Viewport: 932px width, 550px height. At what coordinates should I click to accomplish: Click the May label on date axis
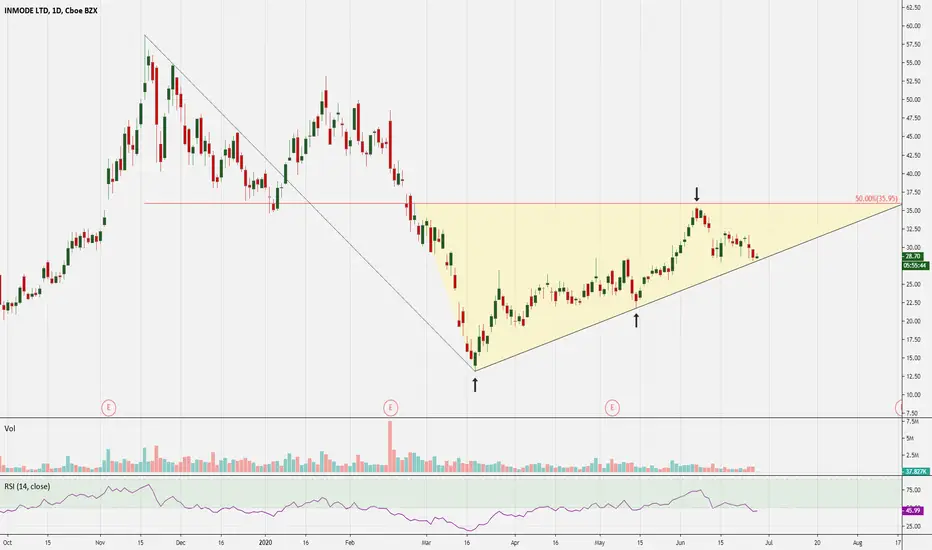click(x=599, y=543)
